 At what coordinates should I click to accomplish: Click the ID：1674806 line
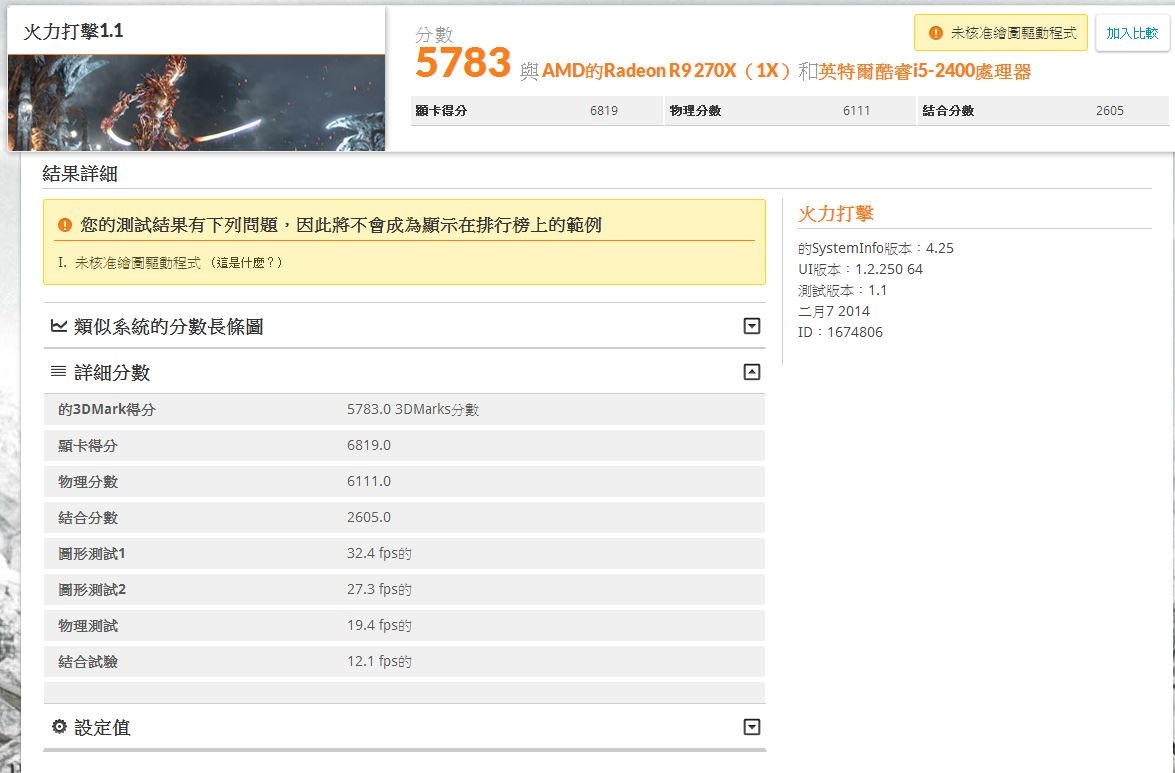coord(840,332)
